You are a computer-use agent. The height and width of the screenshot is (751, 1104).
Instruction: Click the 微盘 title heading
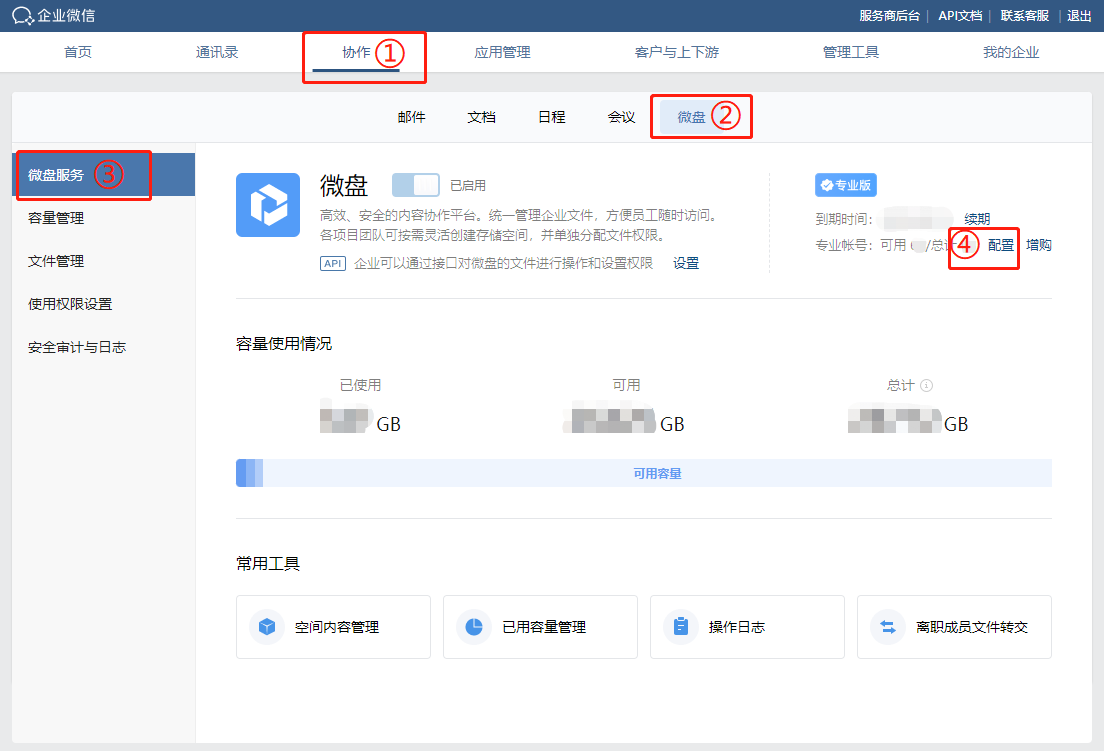pos(344,186)
